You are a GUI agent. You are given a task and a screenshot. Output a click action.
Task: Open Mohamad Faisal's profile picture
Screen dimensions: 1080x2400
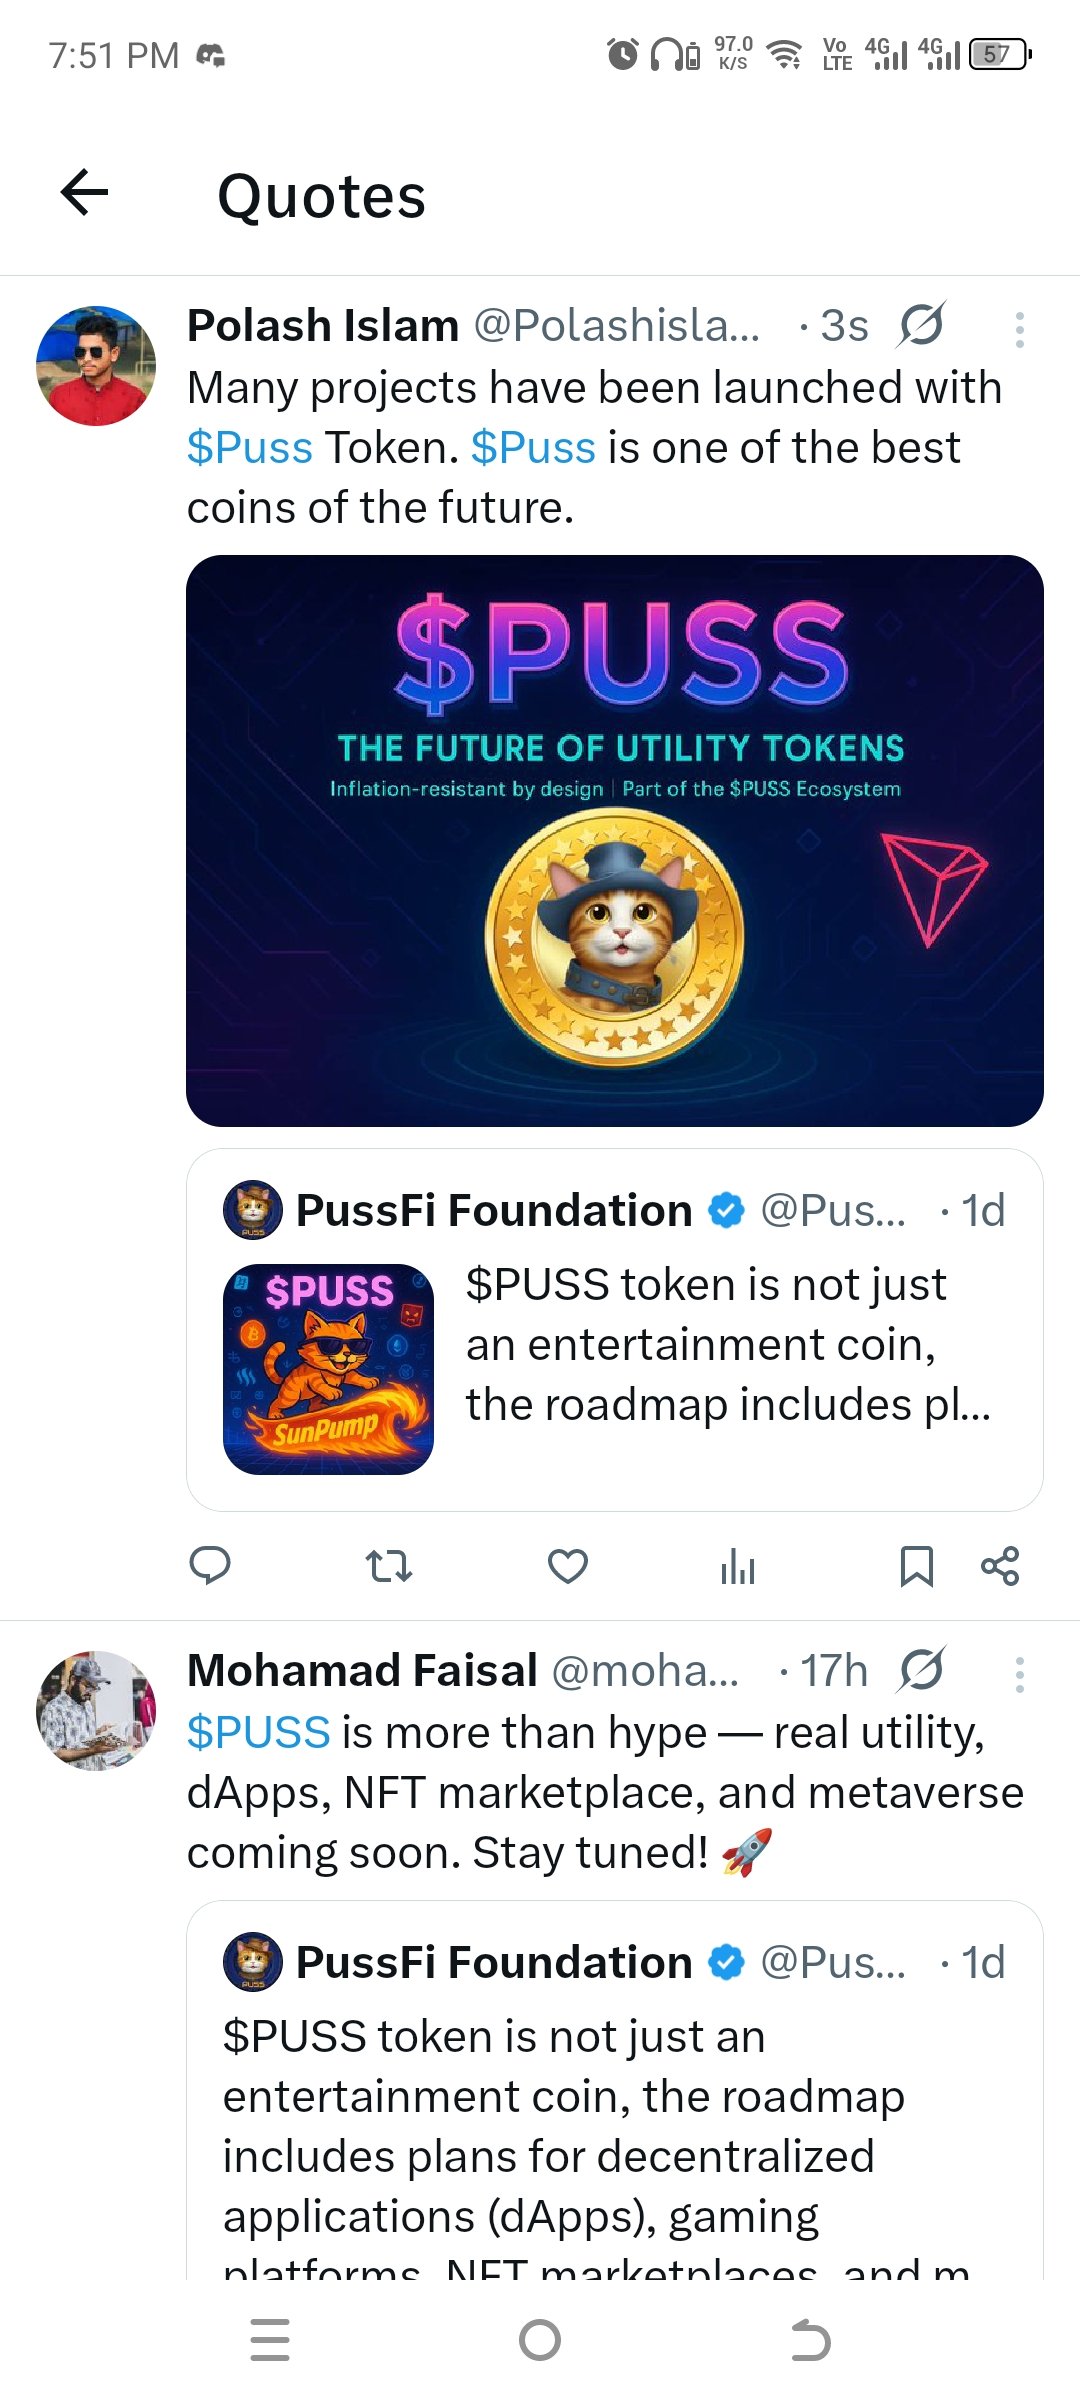(96, 1710)
